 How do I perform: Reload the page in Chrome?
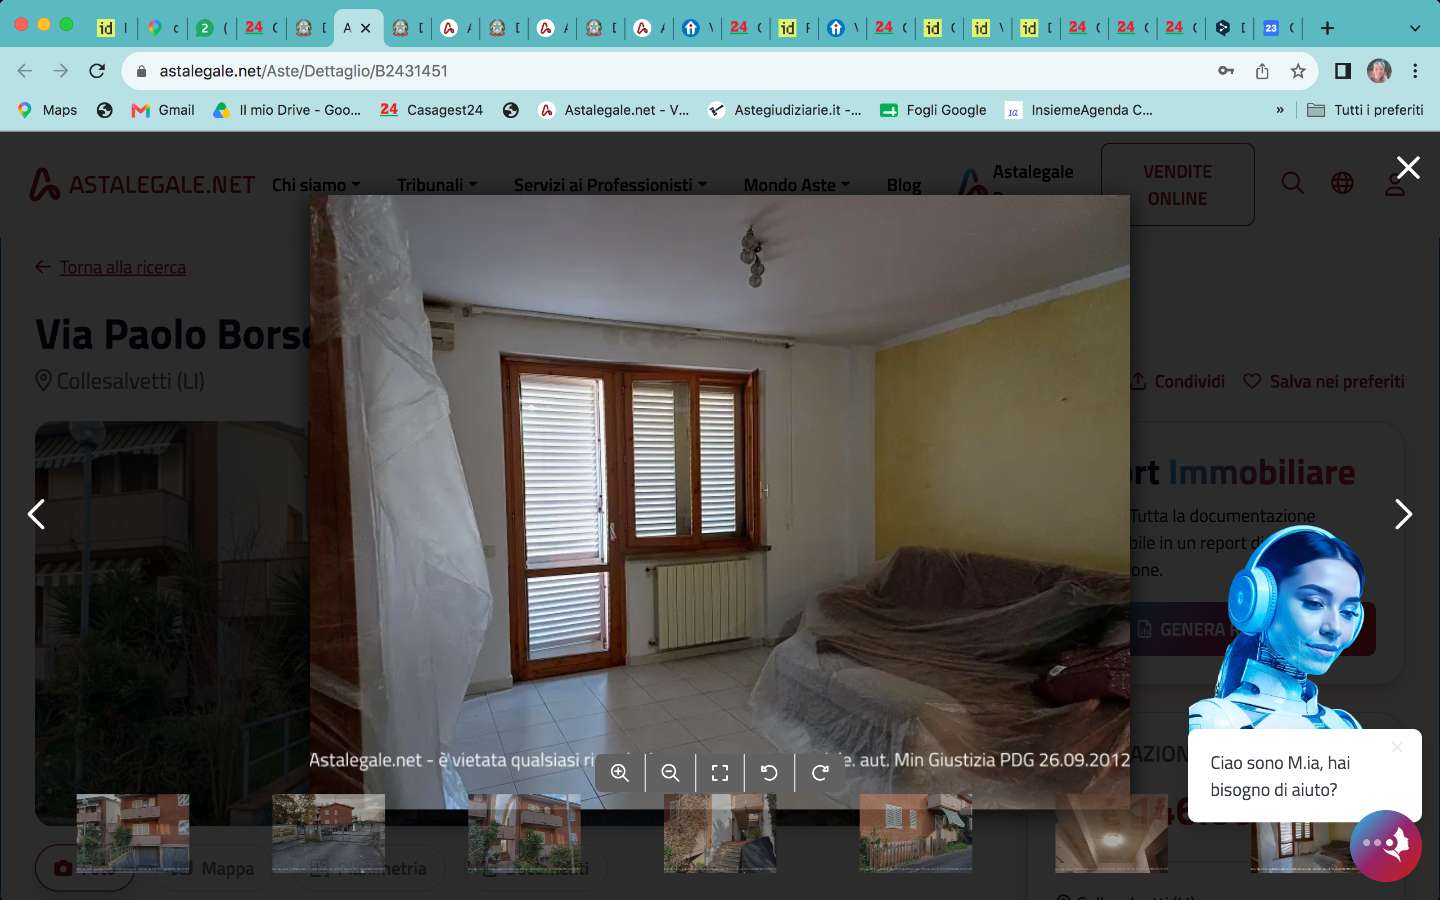point(97,71)
